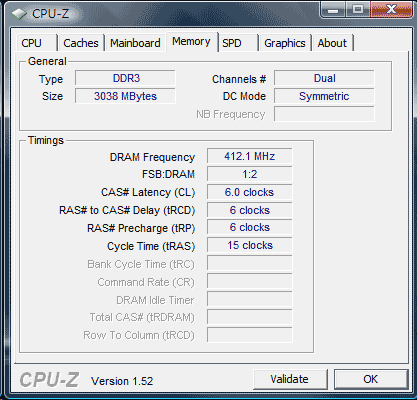Click the DC Mode field showing Symmetric
The width and height of the screenshot is (417, 400).
click(324, 96)
